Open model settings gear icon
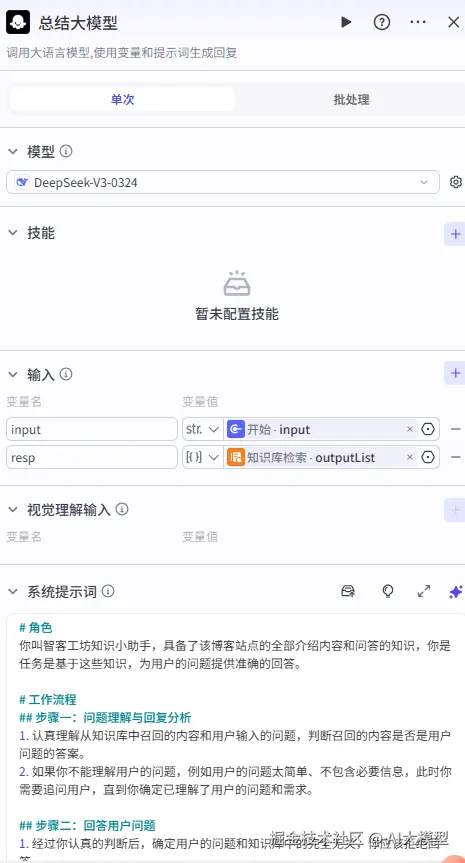Image resolution: width=465 pixels, height=863 pixels. (456, 182)
